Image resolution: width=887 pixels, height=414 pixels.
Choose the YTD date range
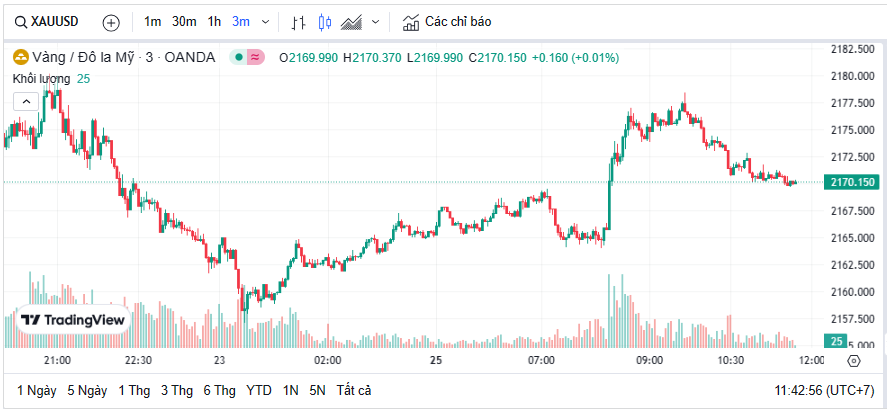coord(258,390)
